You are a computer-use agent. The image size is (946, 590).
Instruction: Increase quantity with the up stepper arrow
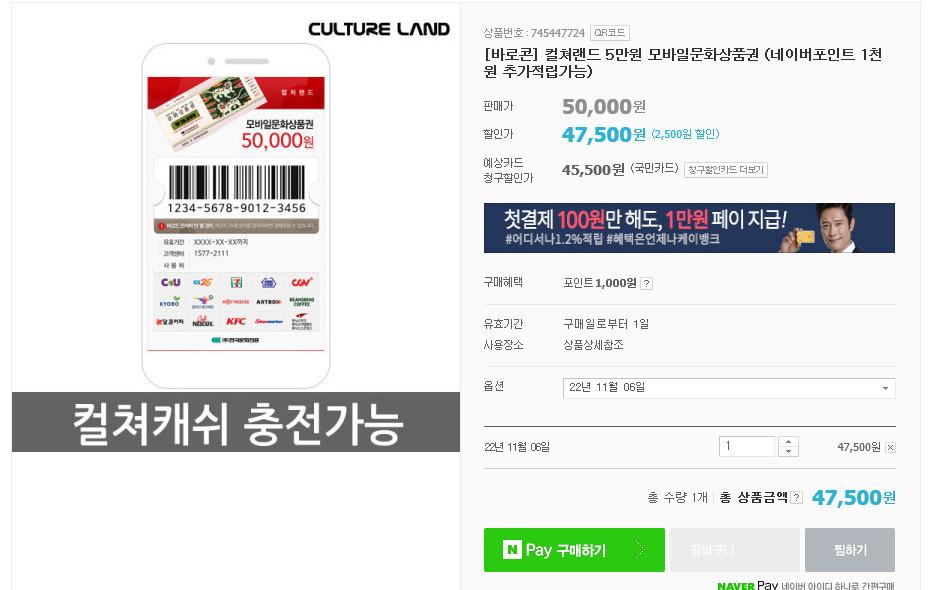pos(788,442)
